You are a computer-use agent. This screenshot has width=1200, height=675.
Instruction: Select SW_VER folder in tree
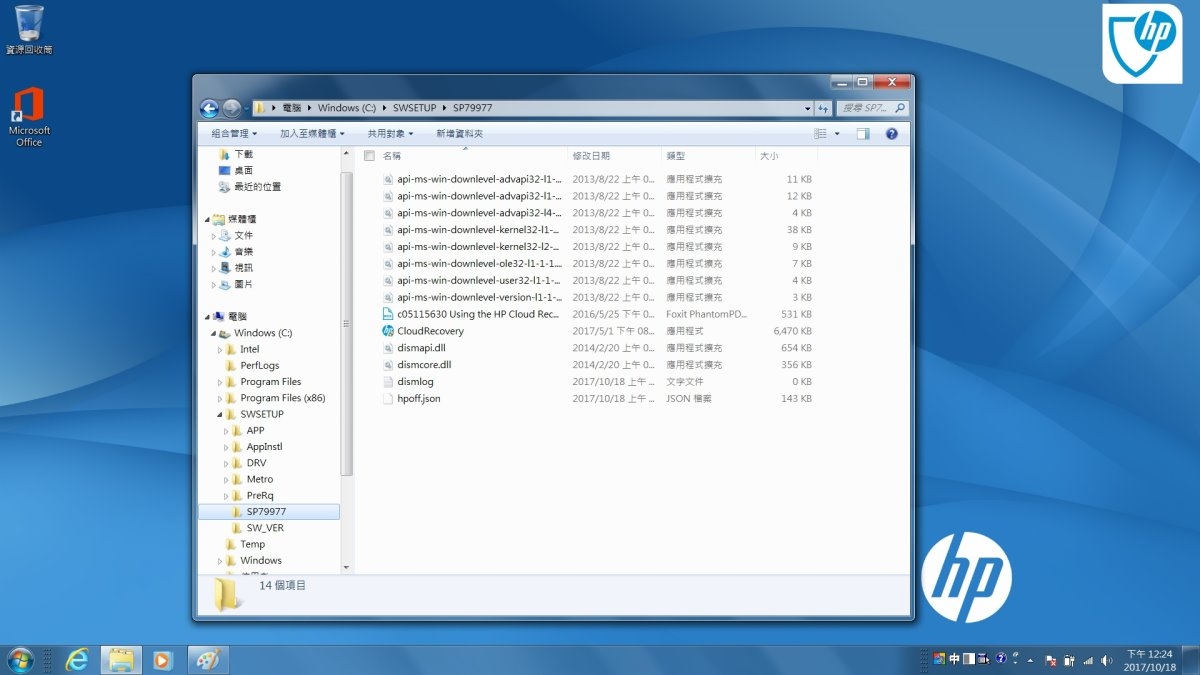pos(265,528)
